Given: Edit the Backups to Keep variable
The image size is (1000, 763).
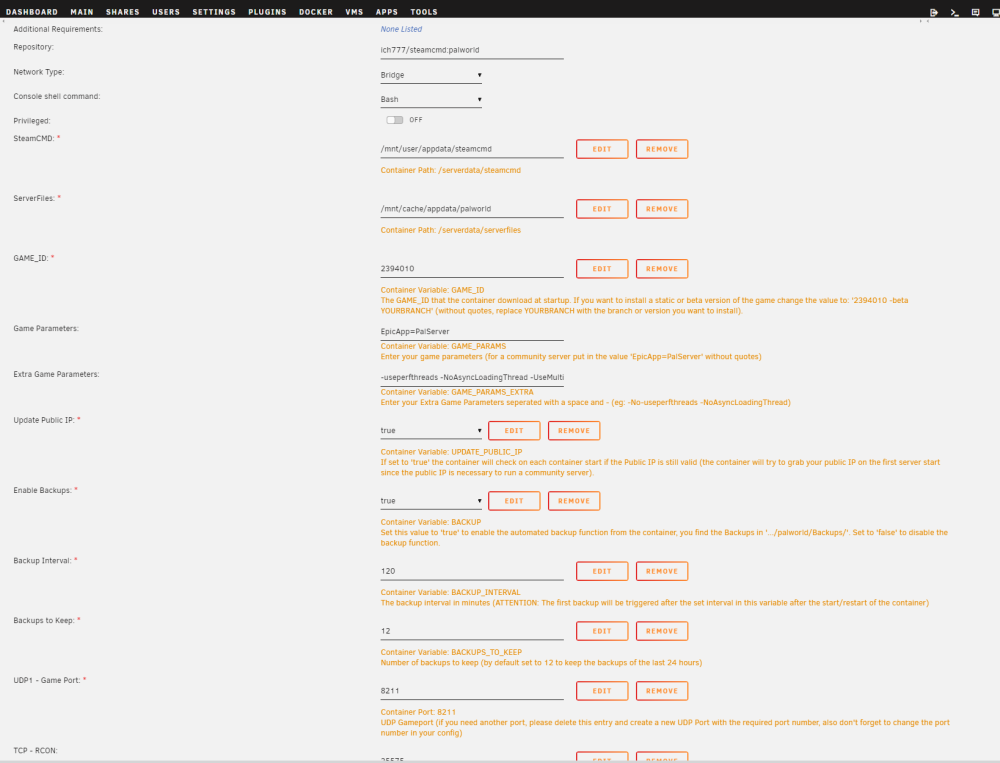Looking at the screenshot, I should click(x=602, y=632).
